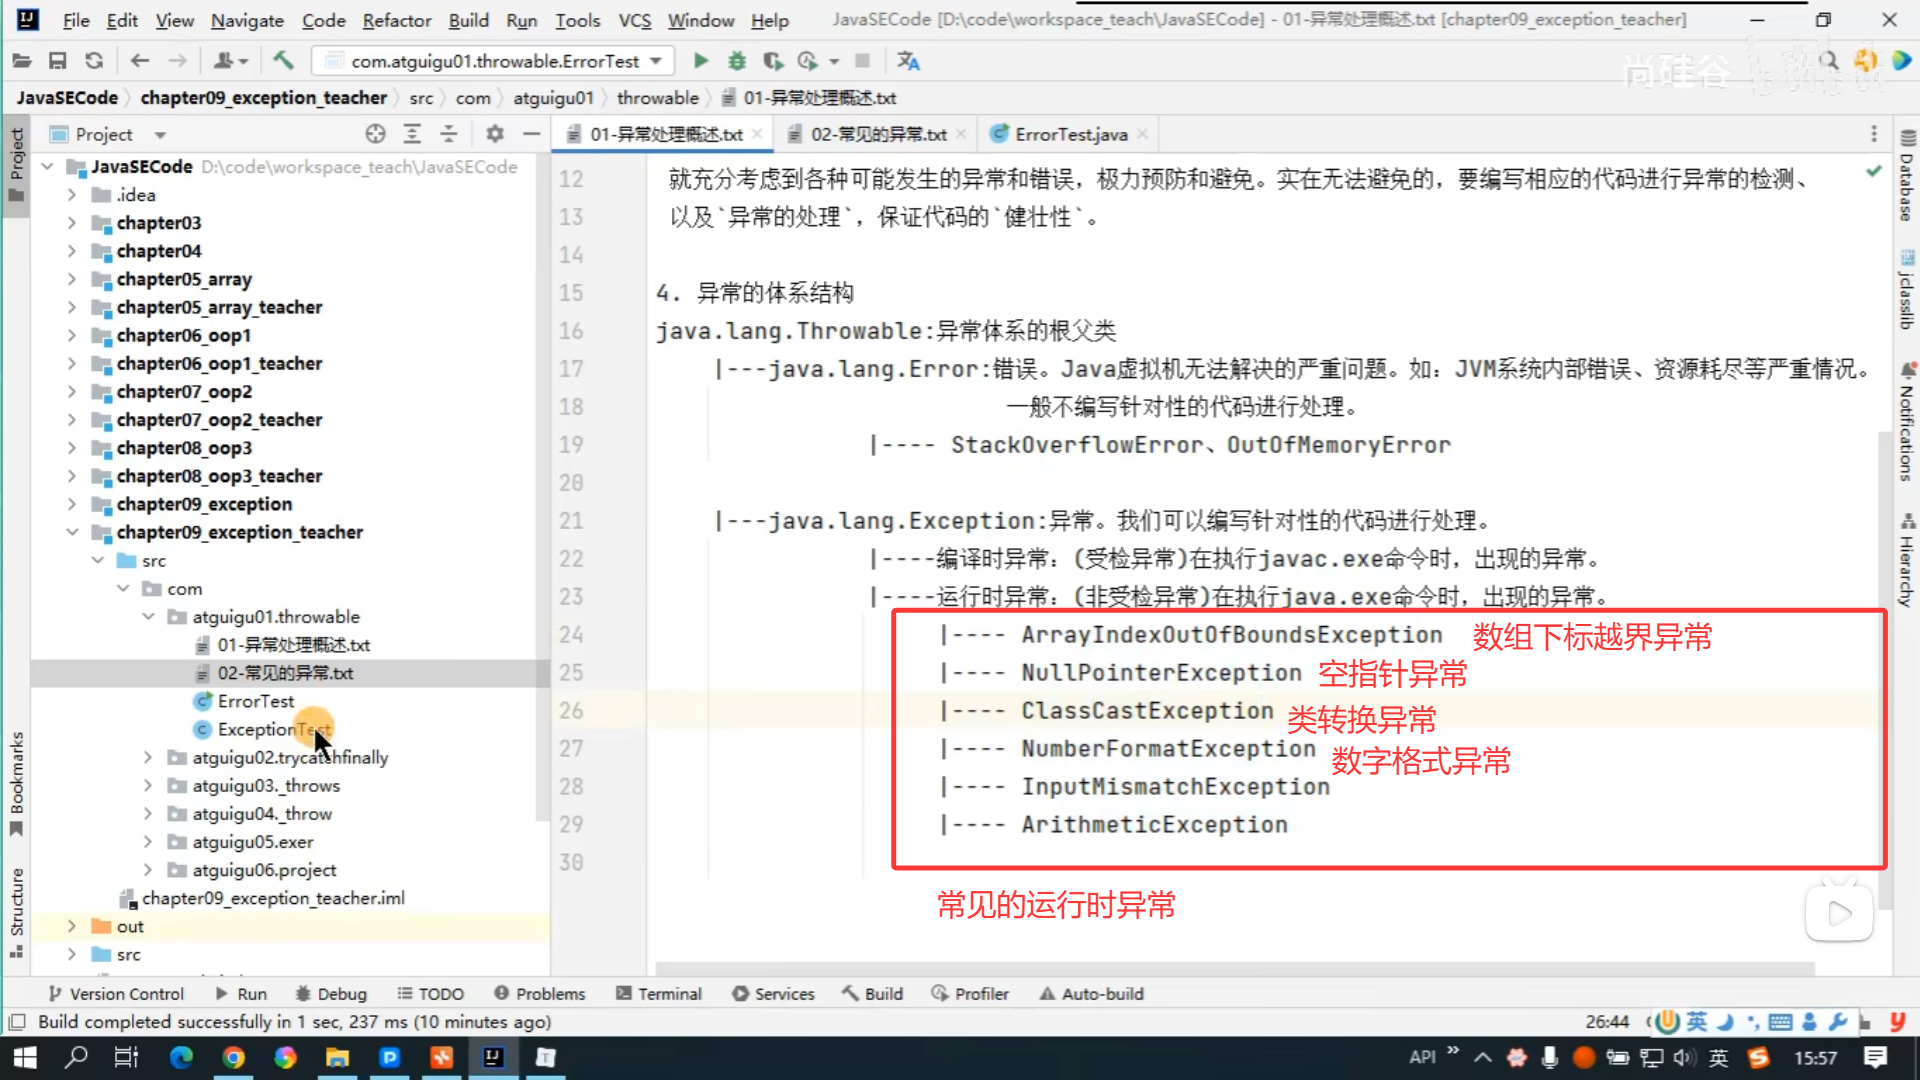
Task: Expand the atguigu02.trycatchfinally package
Action: pyautogui.click(x=148, y=757)
